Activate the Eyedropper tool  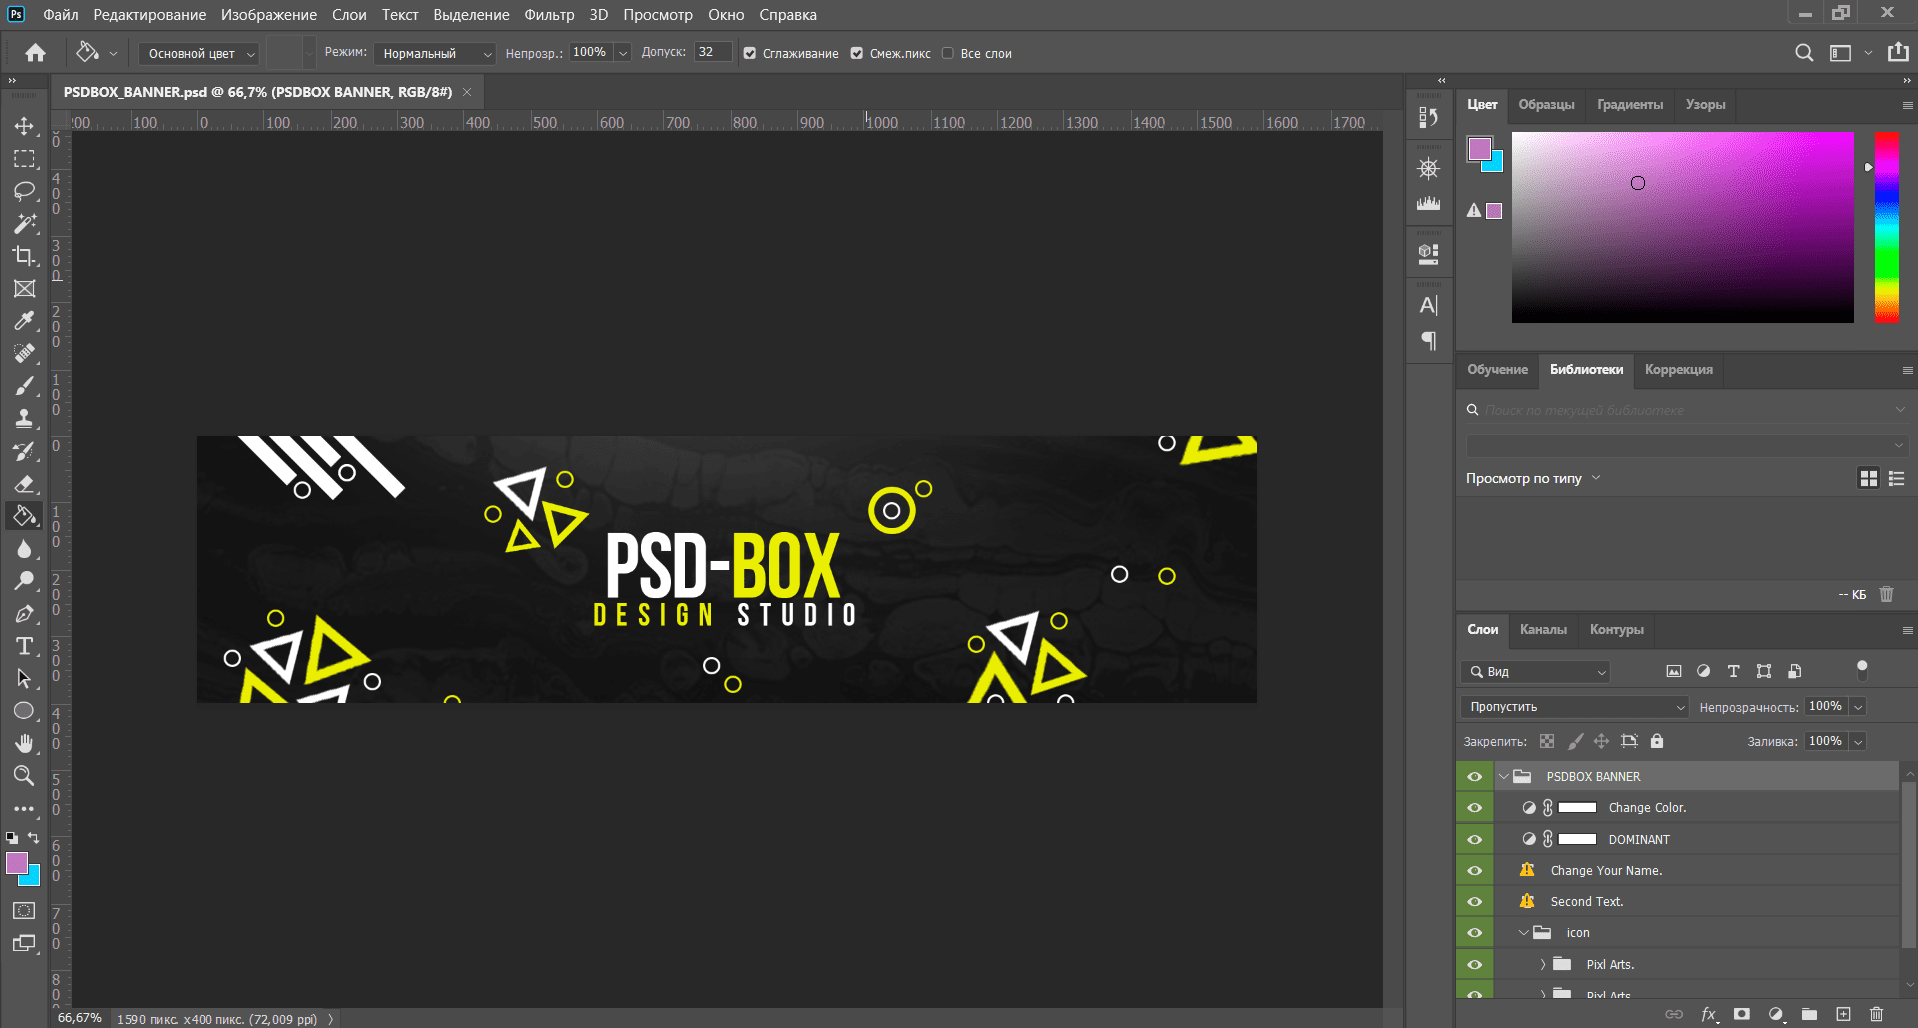point(24,321)
